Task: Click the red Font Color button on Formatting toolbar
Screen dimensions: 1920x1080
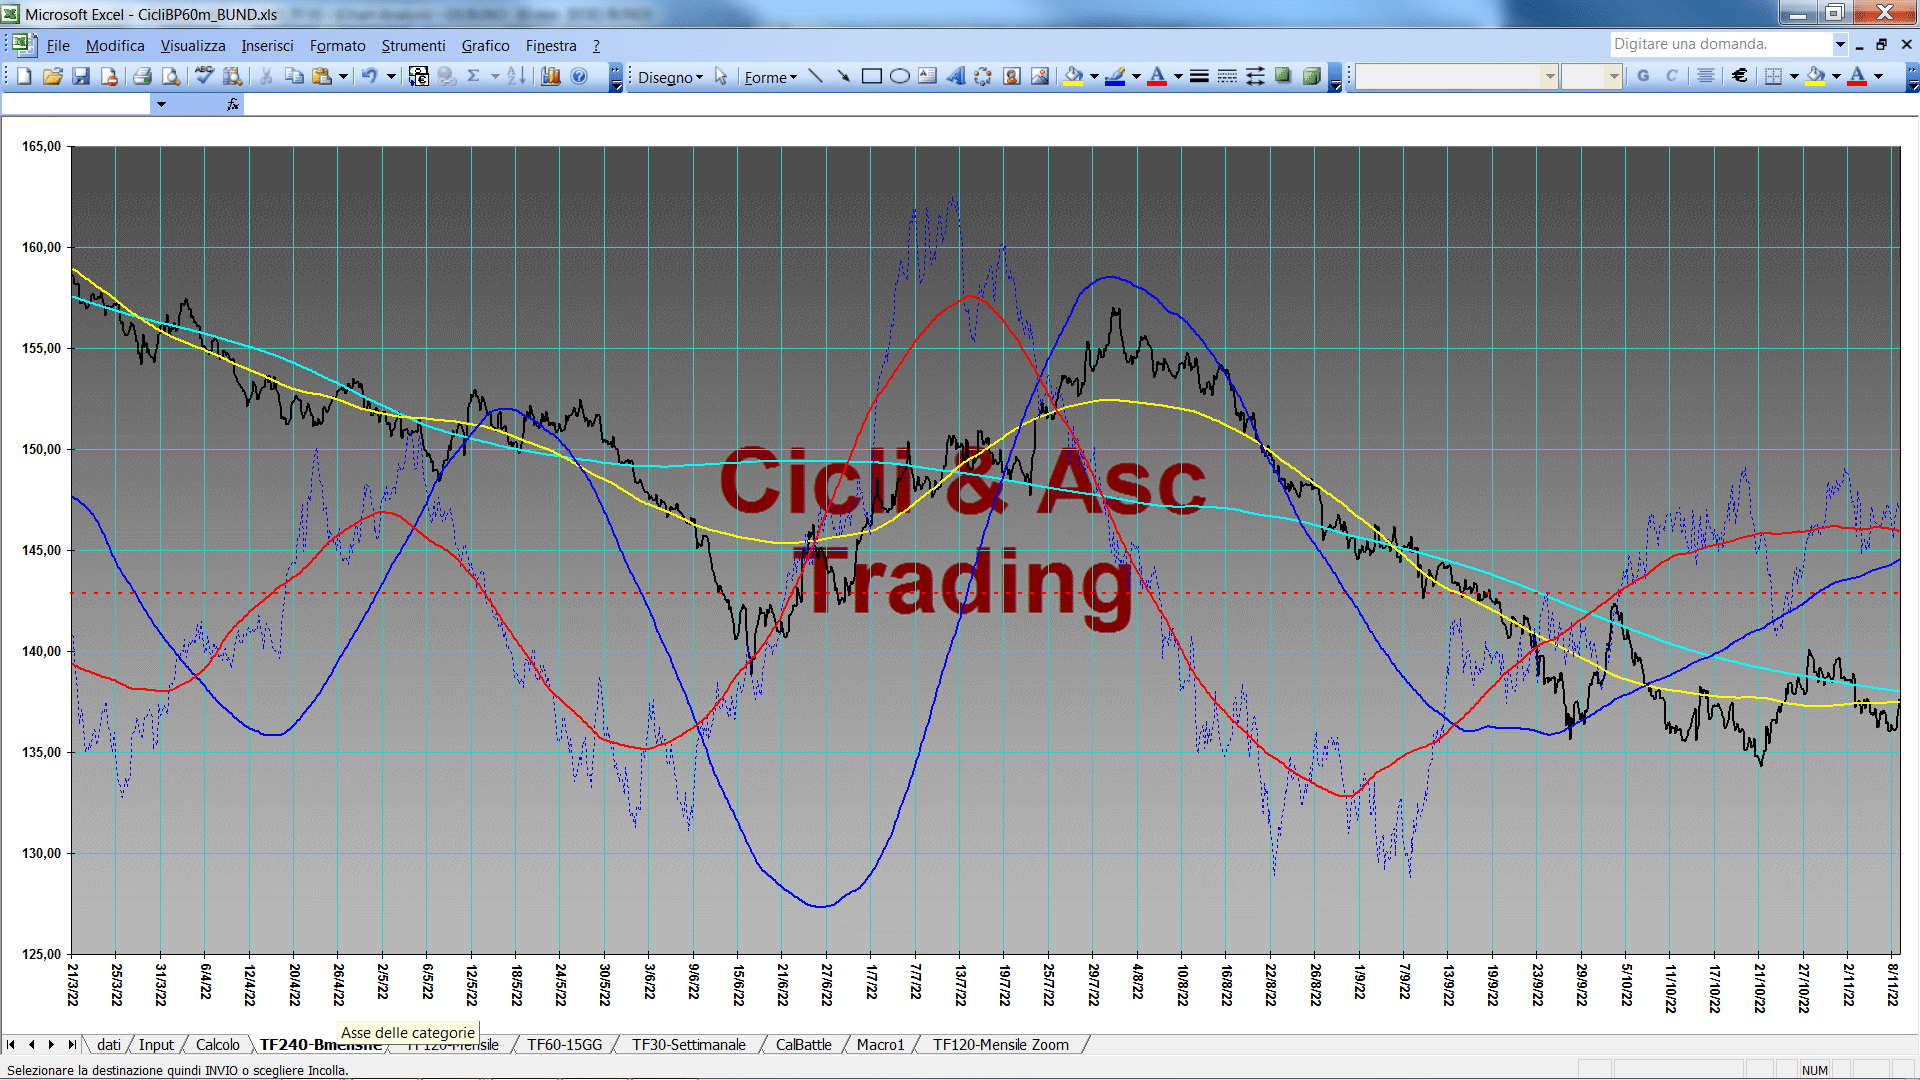Action: pyautogui.click(x=1857, y=76)
